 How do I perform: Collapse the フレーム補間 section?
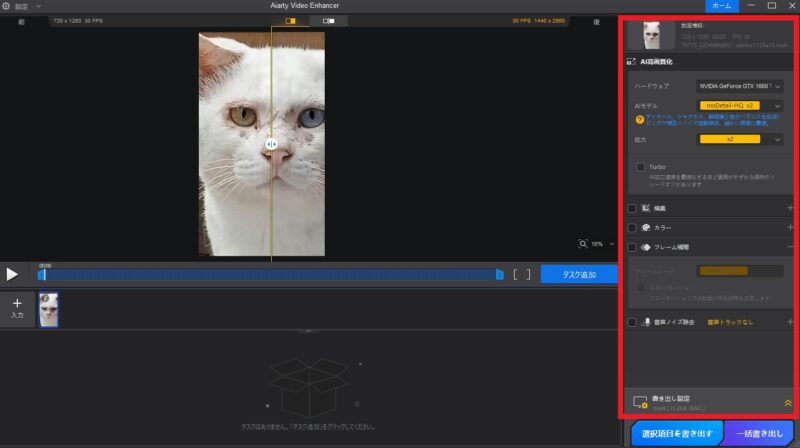pos(790,246)
